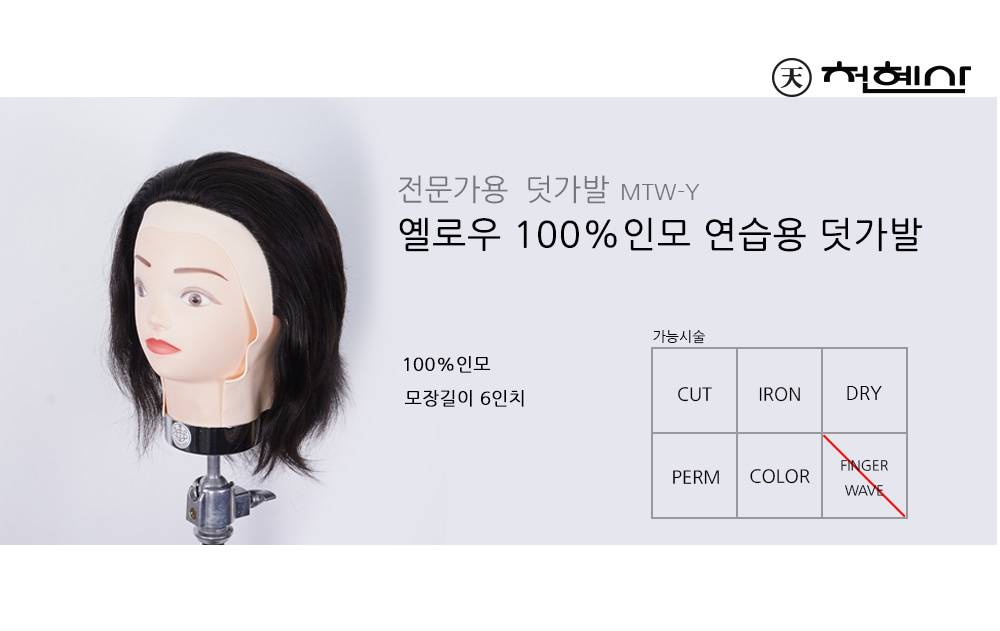Click the MTW-Y model code text
This screenshot has height=631, width=1000.
tap(659, 192)
